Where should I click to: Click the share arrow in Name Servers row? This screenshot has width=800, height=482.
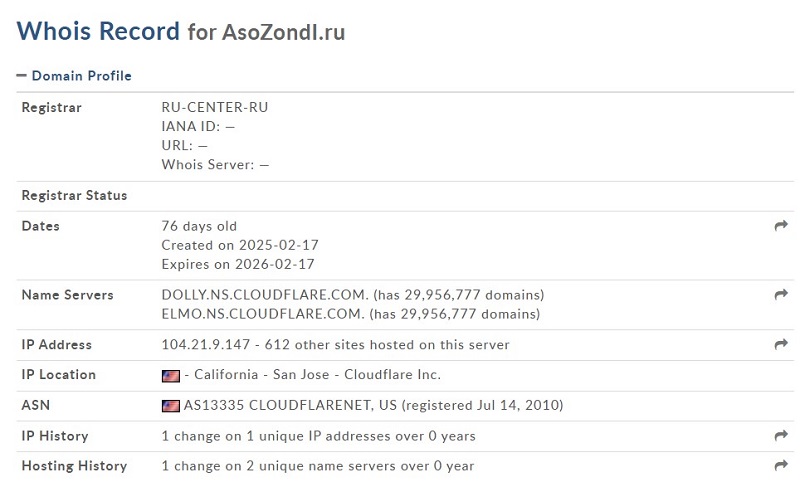coord(781,294)
